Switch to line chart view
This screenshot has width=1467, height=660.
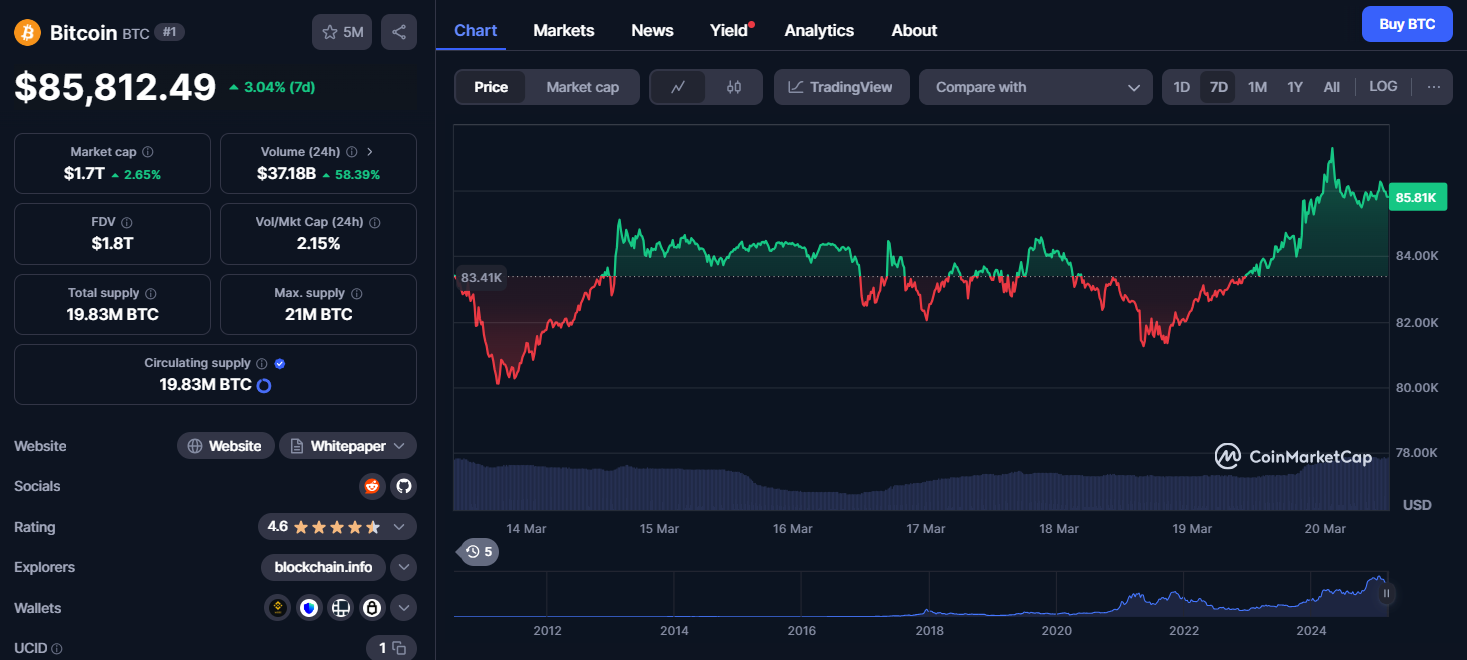[x=678, y=87]
